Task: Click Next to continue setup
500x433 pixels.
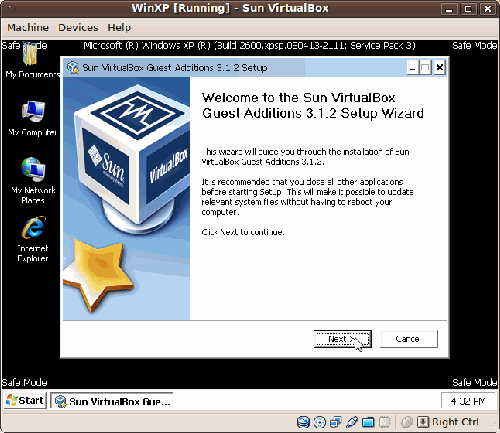Action: tap(343, 339)
